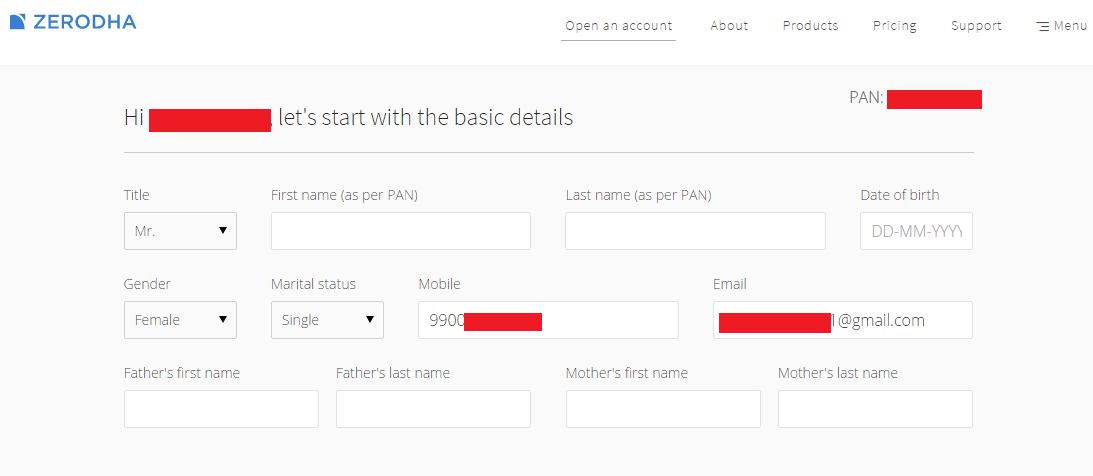
Task: Focus the Father's first name field
Action: pos(222,409)
